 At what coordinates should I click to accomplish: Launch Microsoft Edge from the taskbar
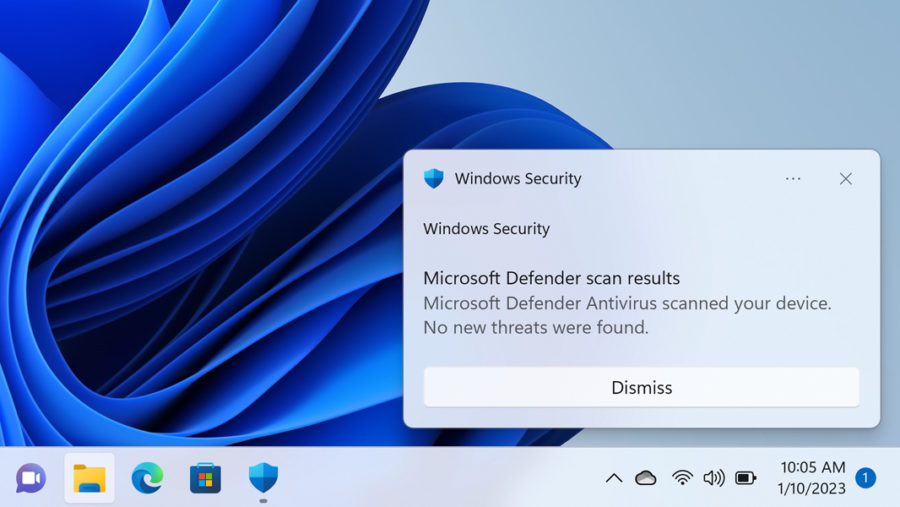(x=147, y=478)
